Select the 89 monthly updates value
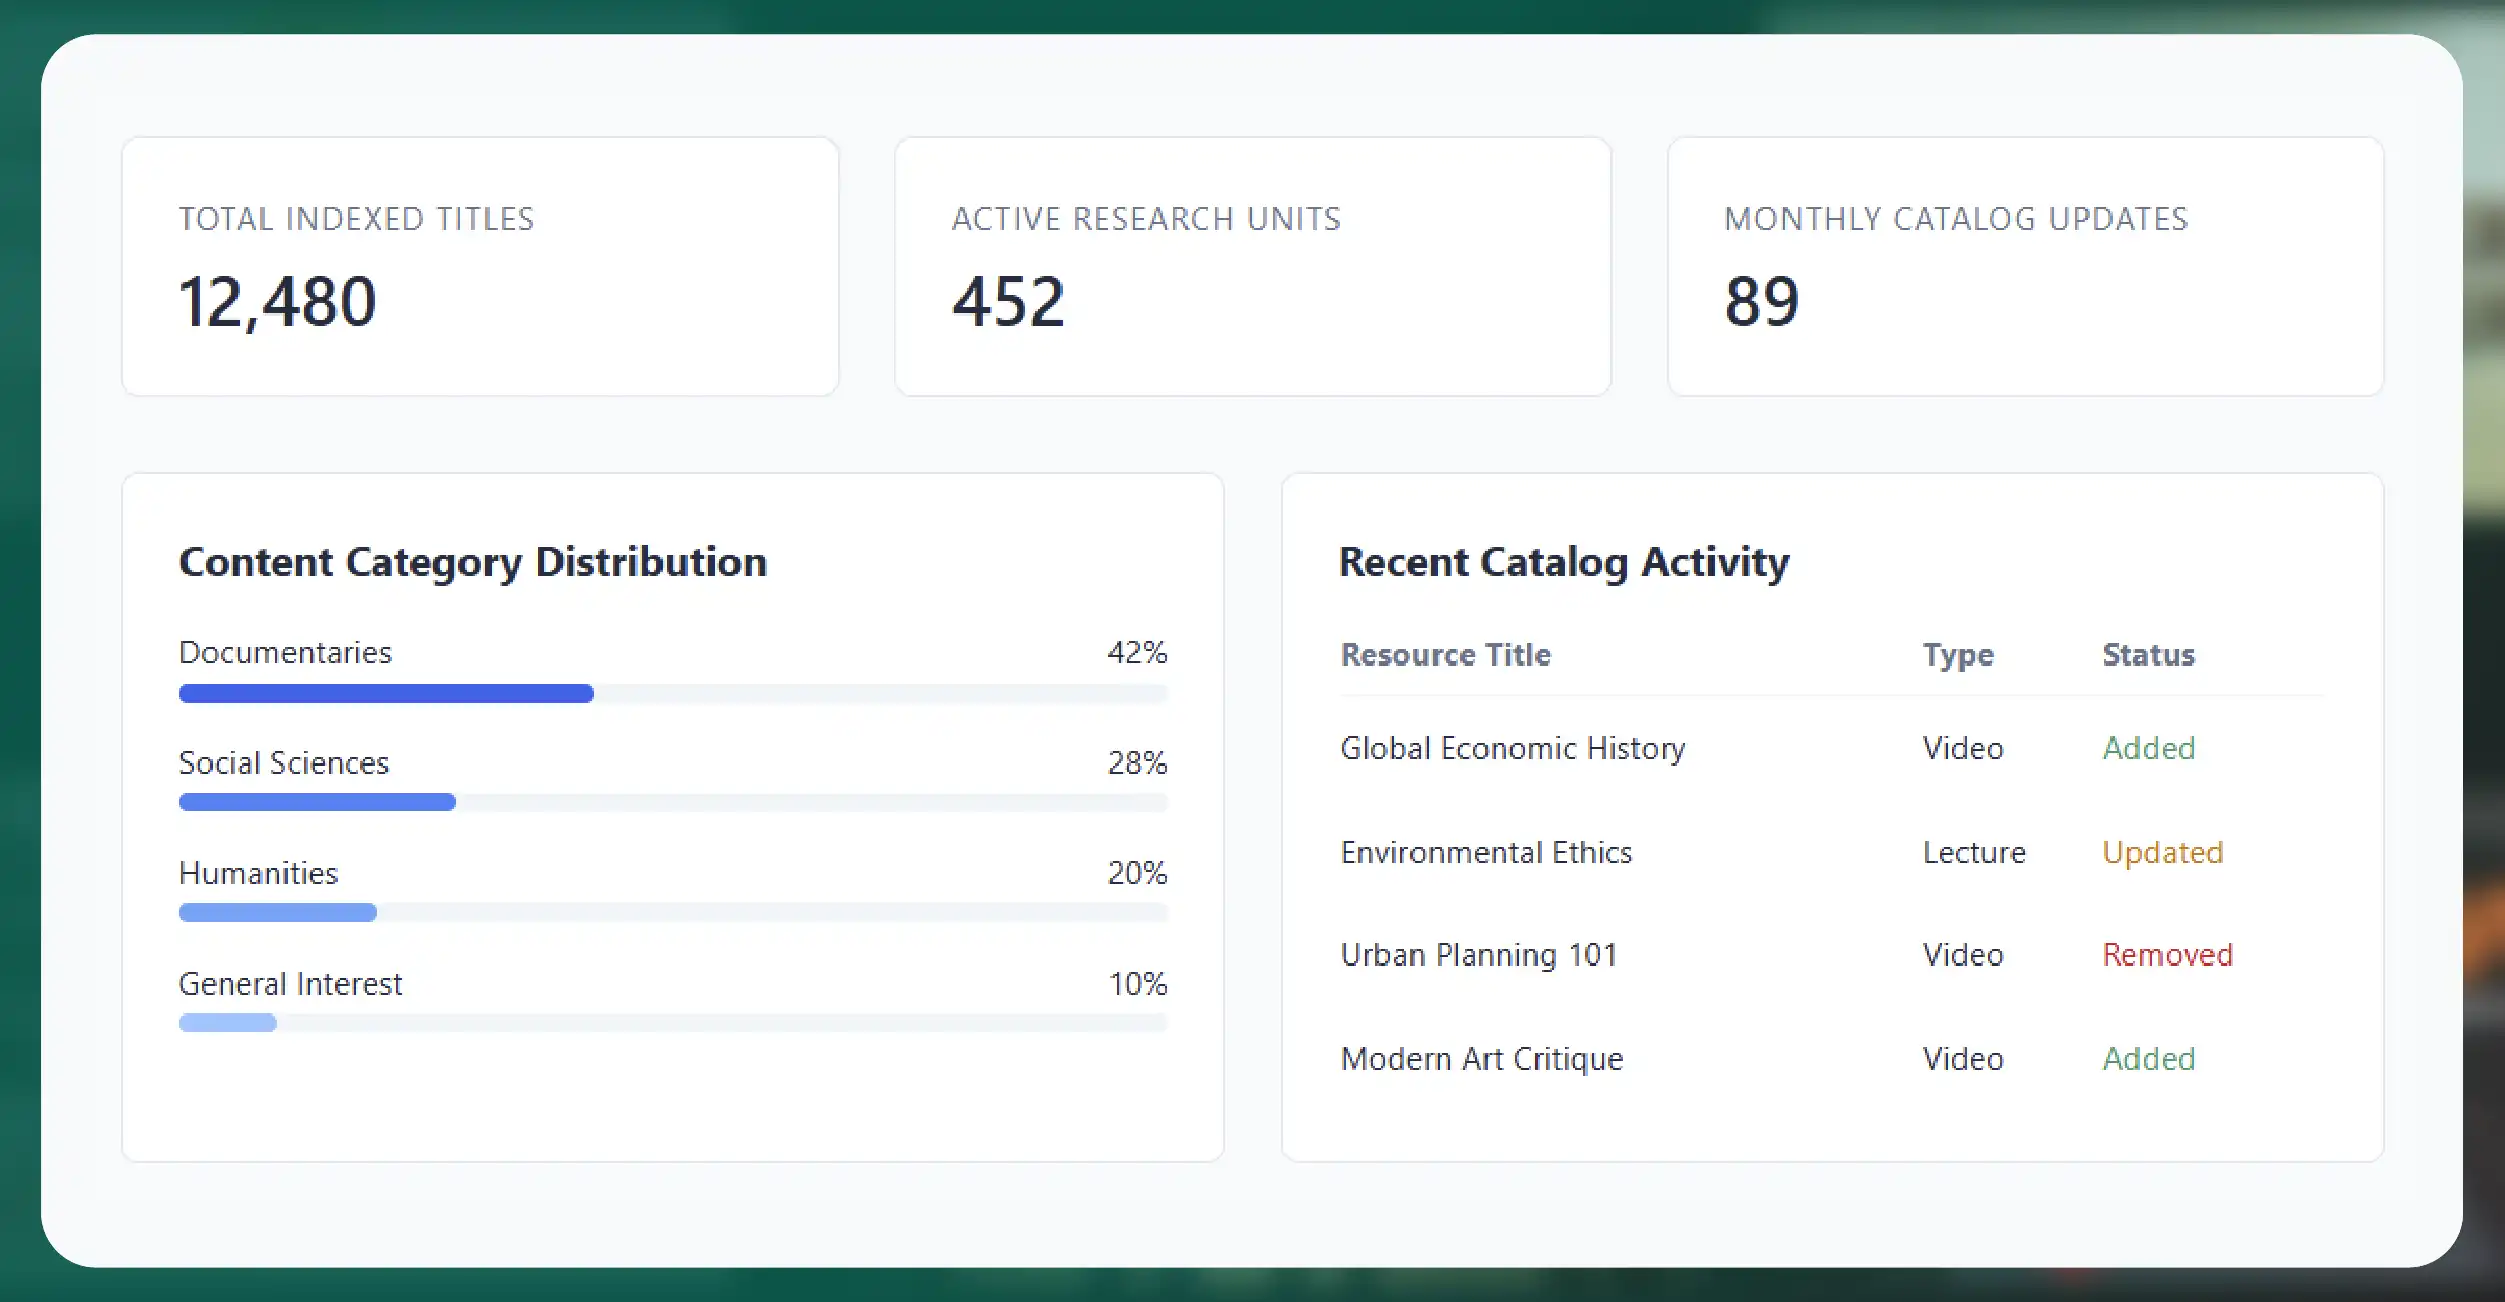The image size is (2505, 1302). tap(1762, 301)
